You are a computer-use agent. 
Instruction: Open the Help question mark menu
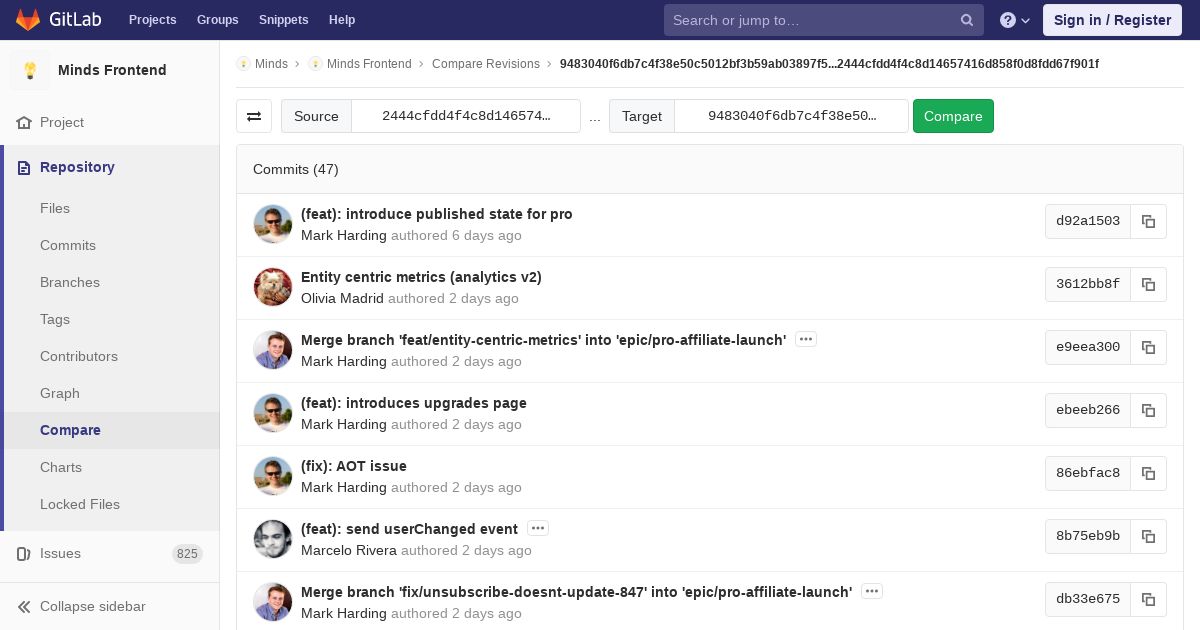(1014, 20)
